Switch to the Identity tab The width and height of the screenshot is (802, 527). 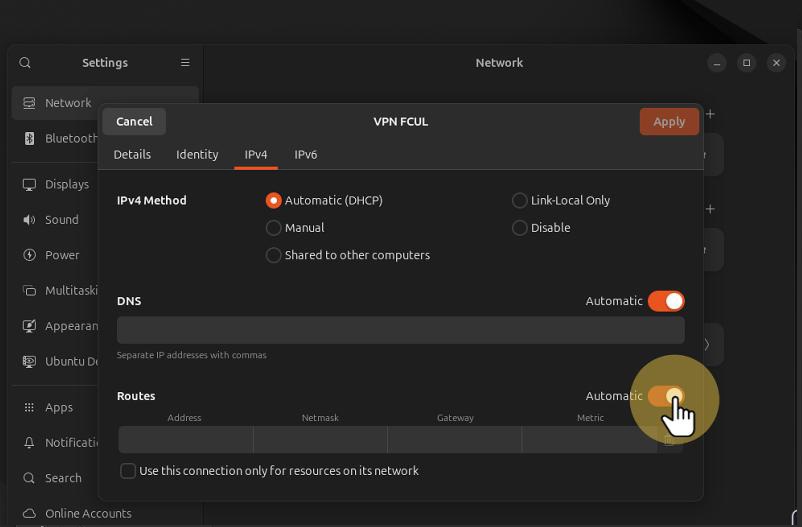[197, 155]
